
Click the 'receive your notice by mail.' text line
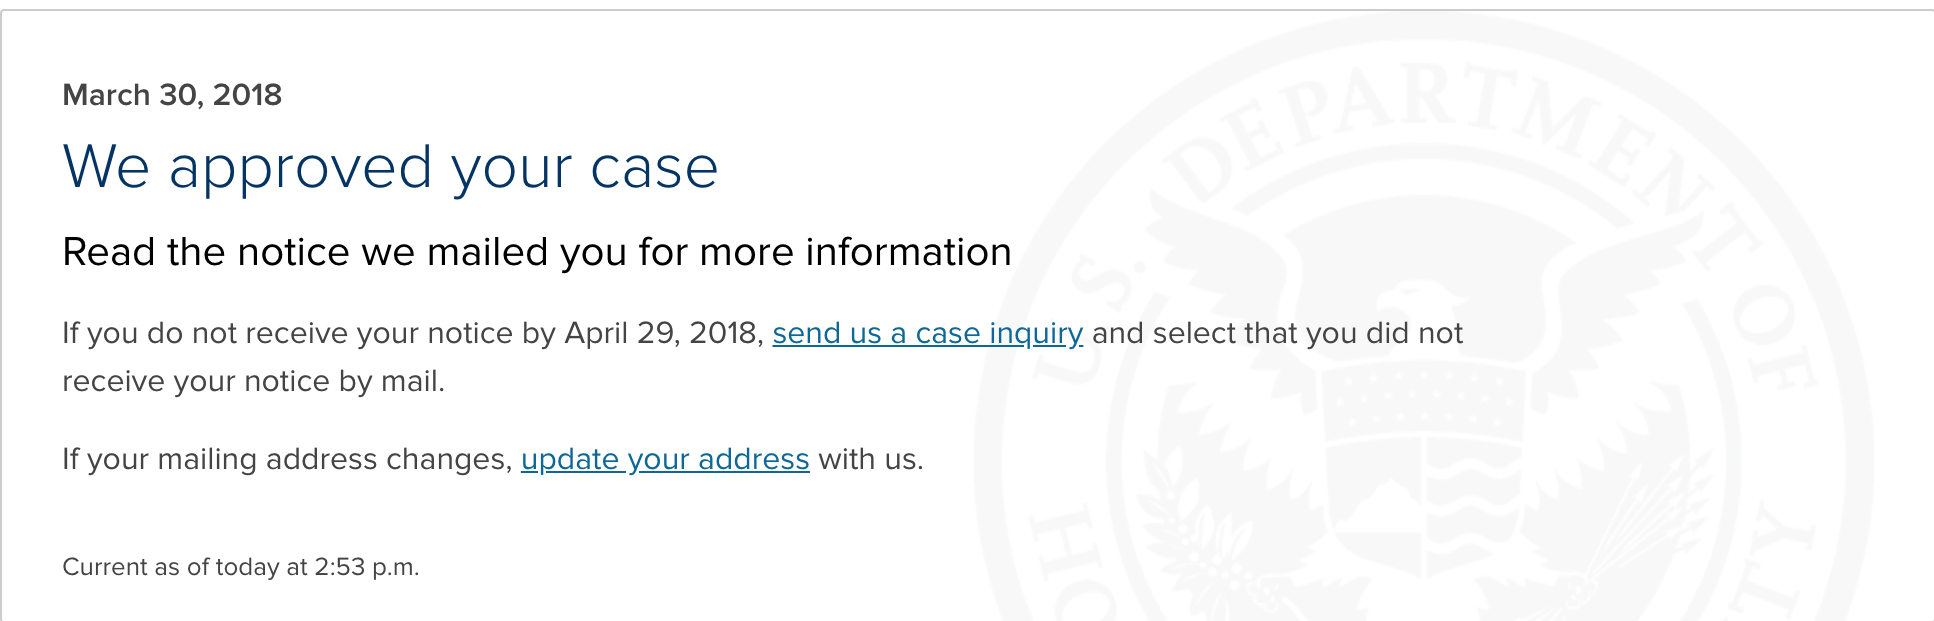coord(253,381)
